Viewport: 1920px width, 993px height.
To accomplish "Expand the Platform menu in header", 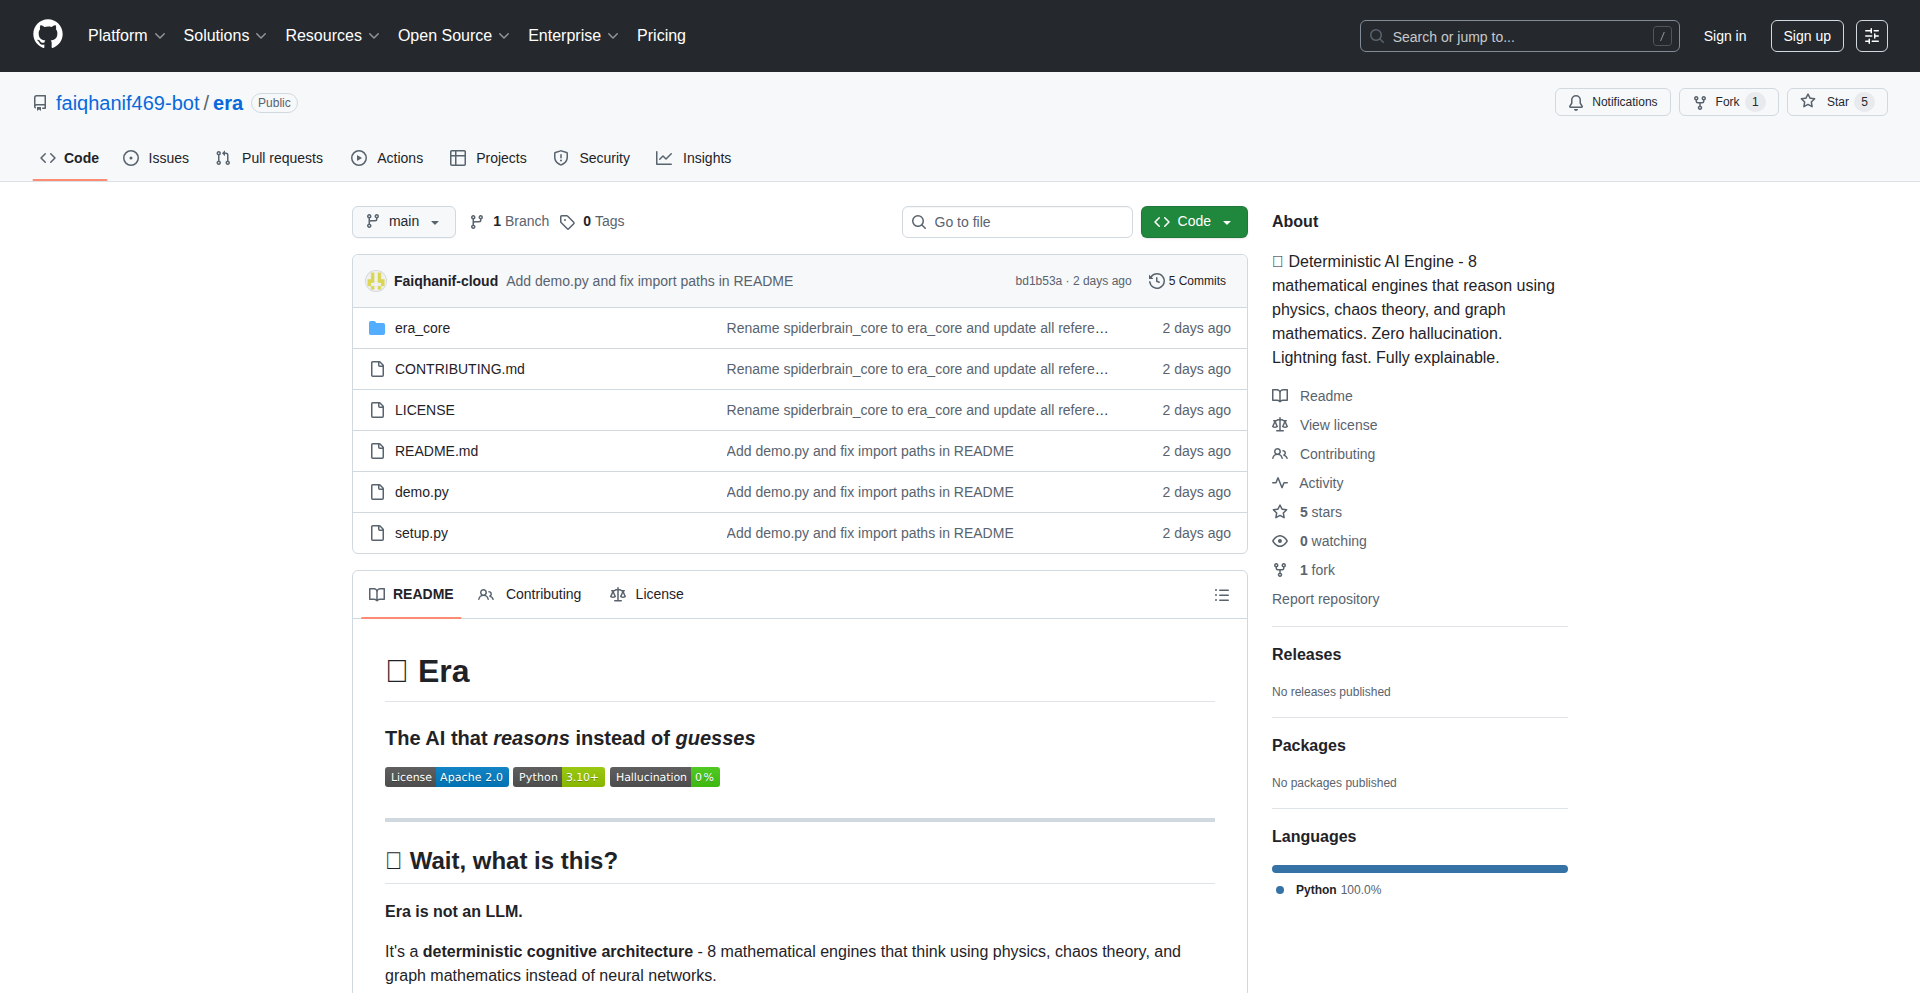I will click(126, 36).
